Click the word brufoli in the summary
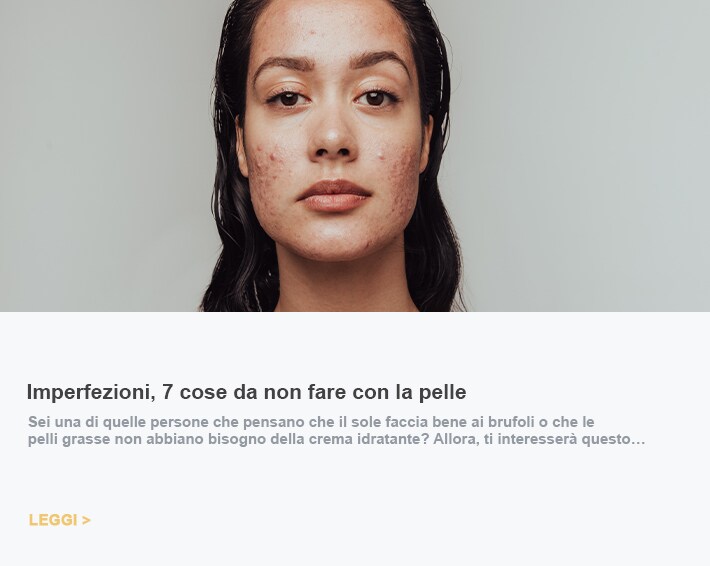Image resolution: width=710 pixels, height=566 pixels. pyautogui.click(x=511, y=422)
